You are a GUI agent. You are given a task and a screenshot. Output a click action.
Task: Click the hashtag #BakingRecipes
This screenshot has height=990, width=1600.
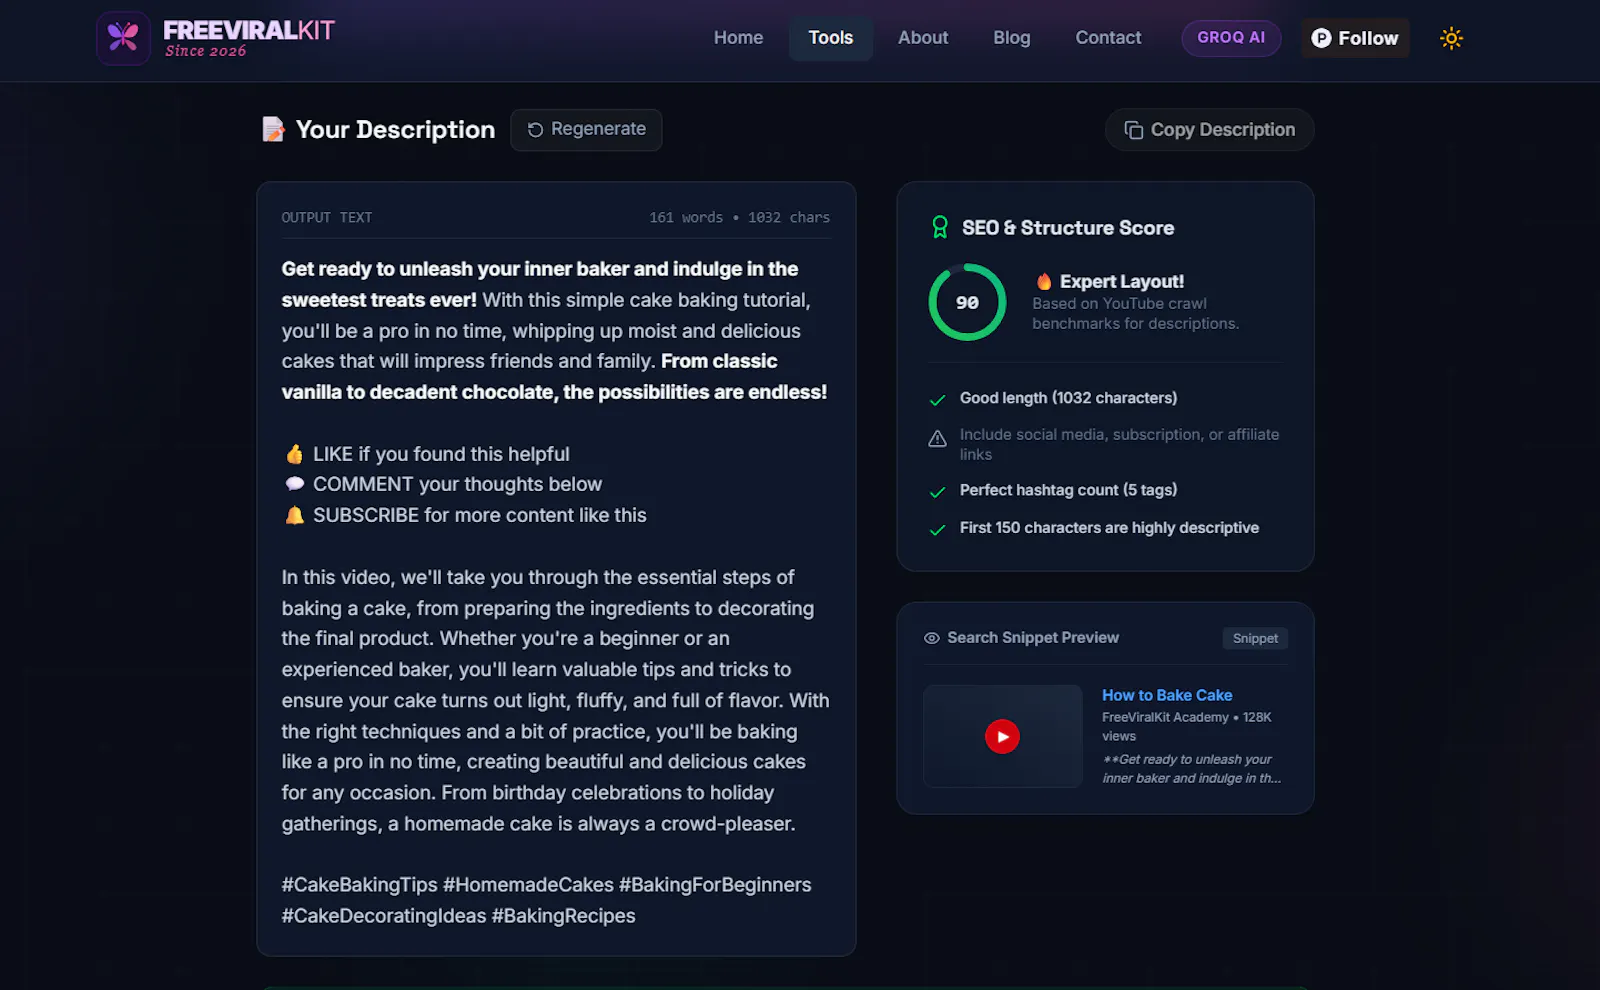(x=563, y=916)
